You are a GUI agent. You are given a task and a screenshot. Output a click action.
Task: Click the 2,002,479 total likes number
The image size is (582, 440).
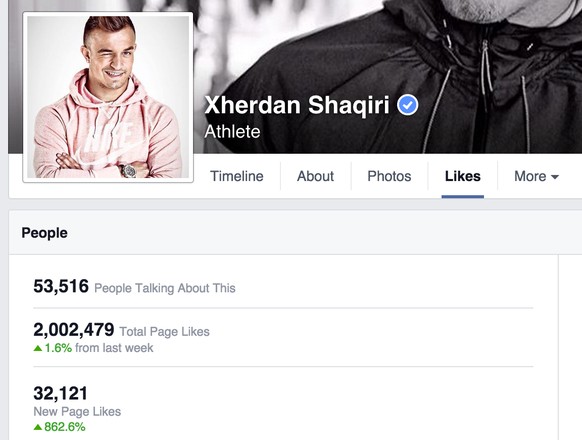click(x=73, y=330)
